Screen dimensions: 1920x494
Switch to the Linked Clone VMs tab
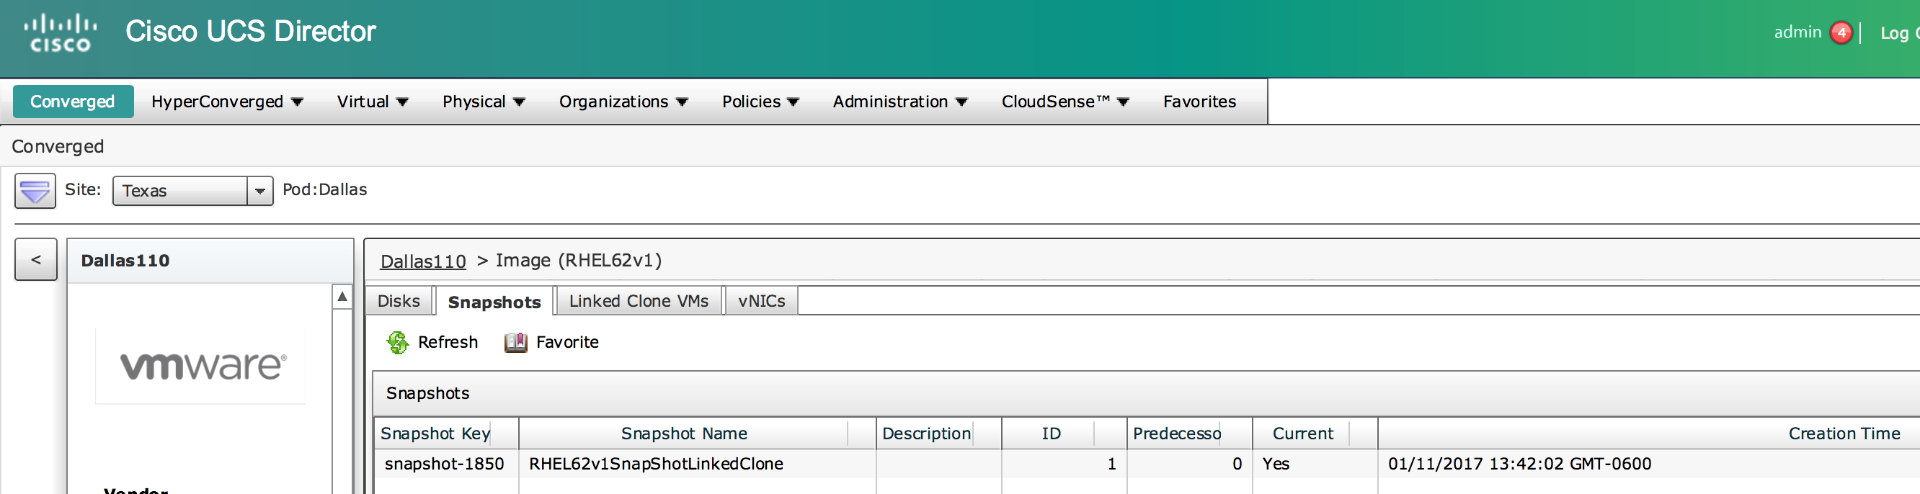639,301
